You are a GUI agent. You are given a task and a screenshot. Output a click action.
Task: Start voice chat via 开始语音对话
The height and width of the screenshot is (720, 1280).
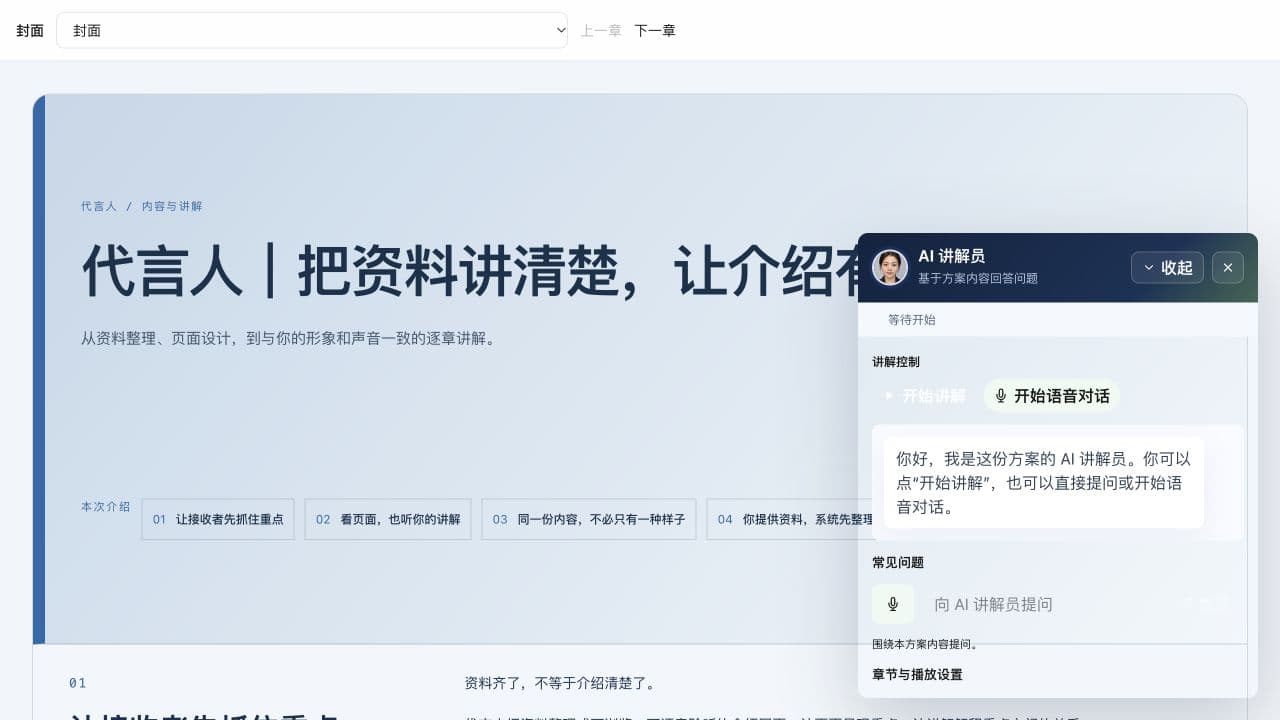point(1052,396)
